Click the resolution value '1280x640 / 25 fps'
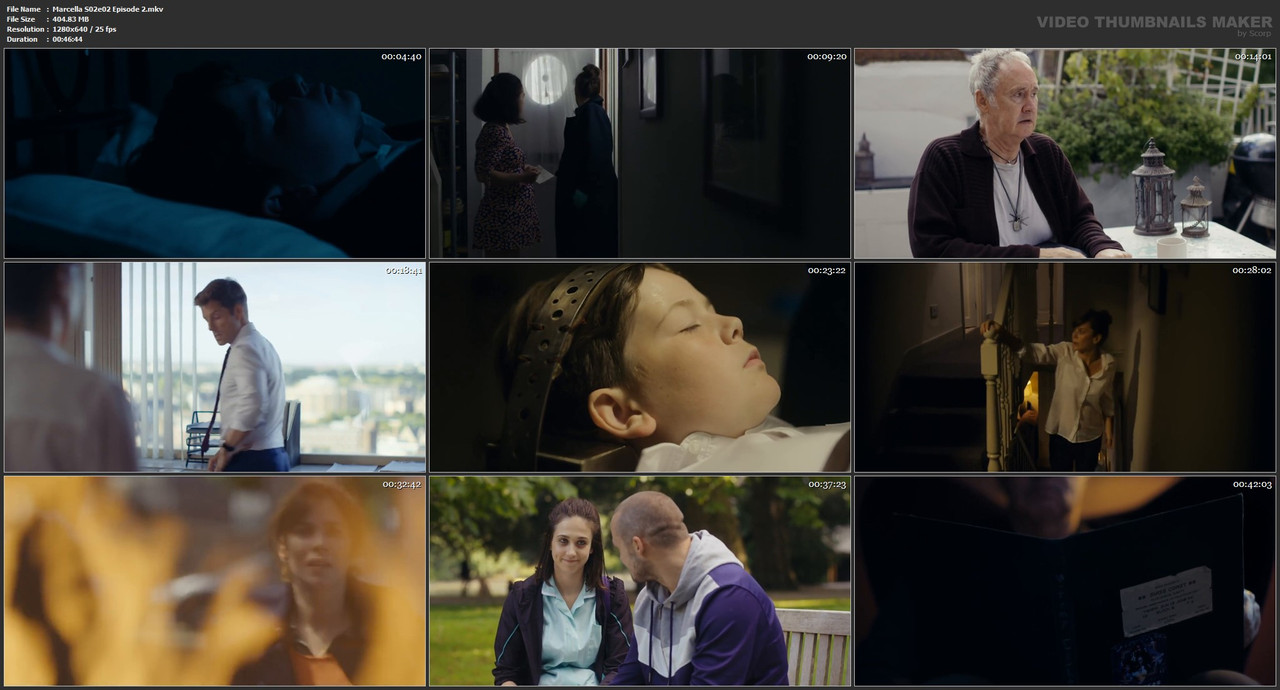The image size is (1280, 690). [84, 29]
